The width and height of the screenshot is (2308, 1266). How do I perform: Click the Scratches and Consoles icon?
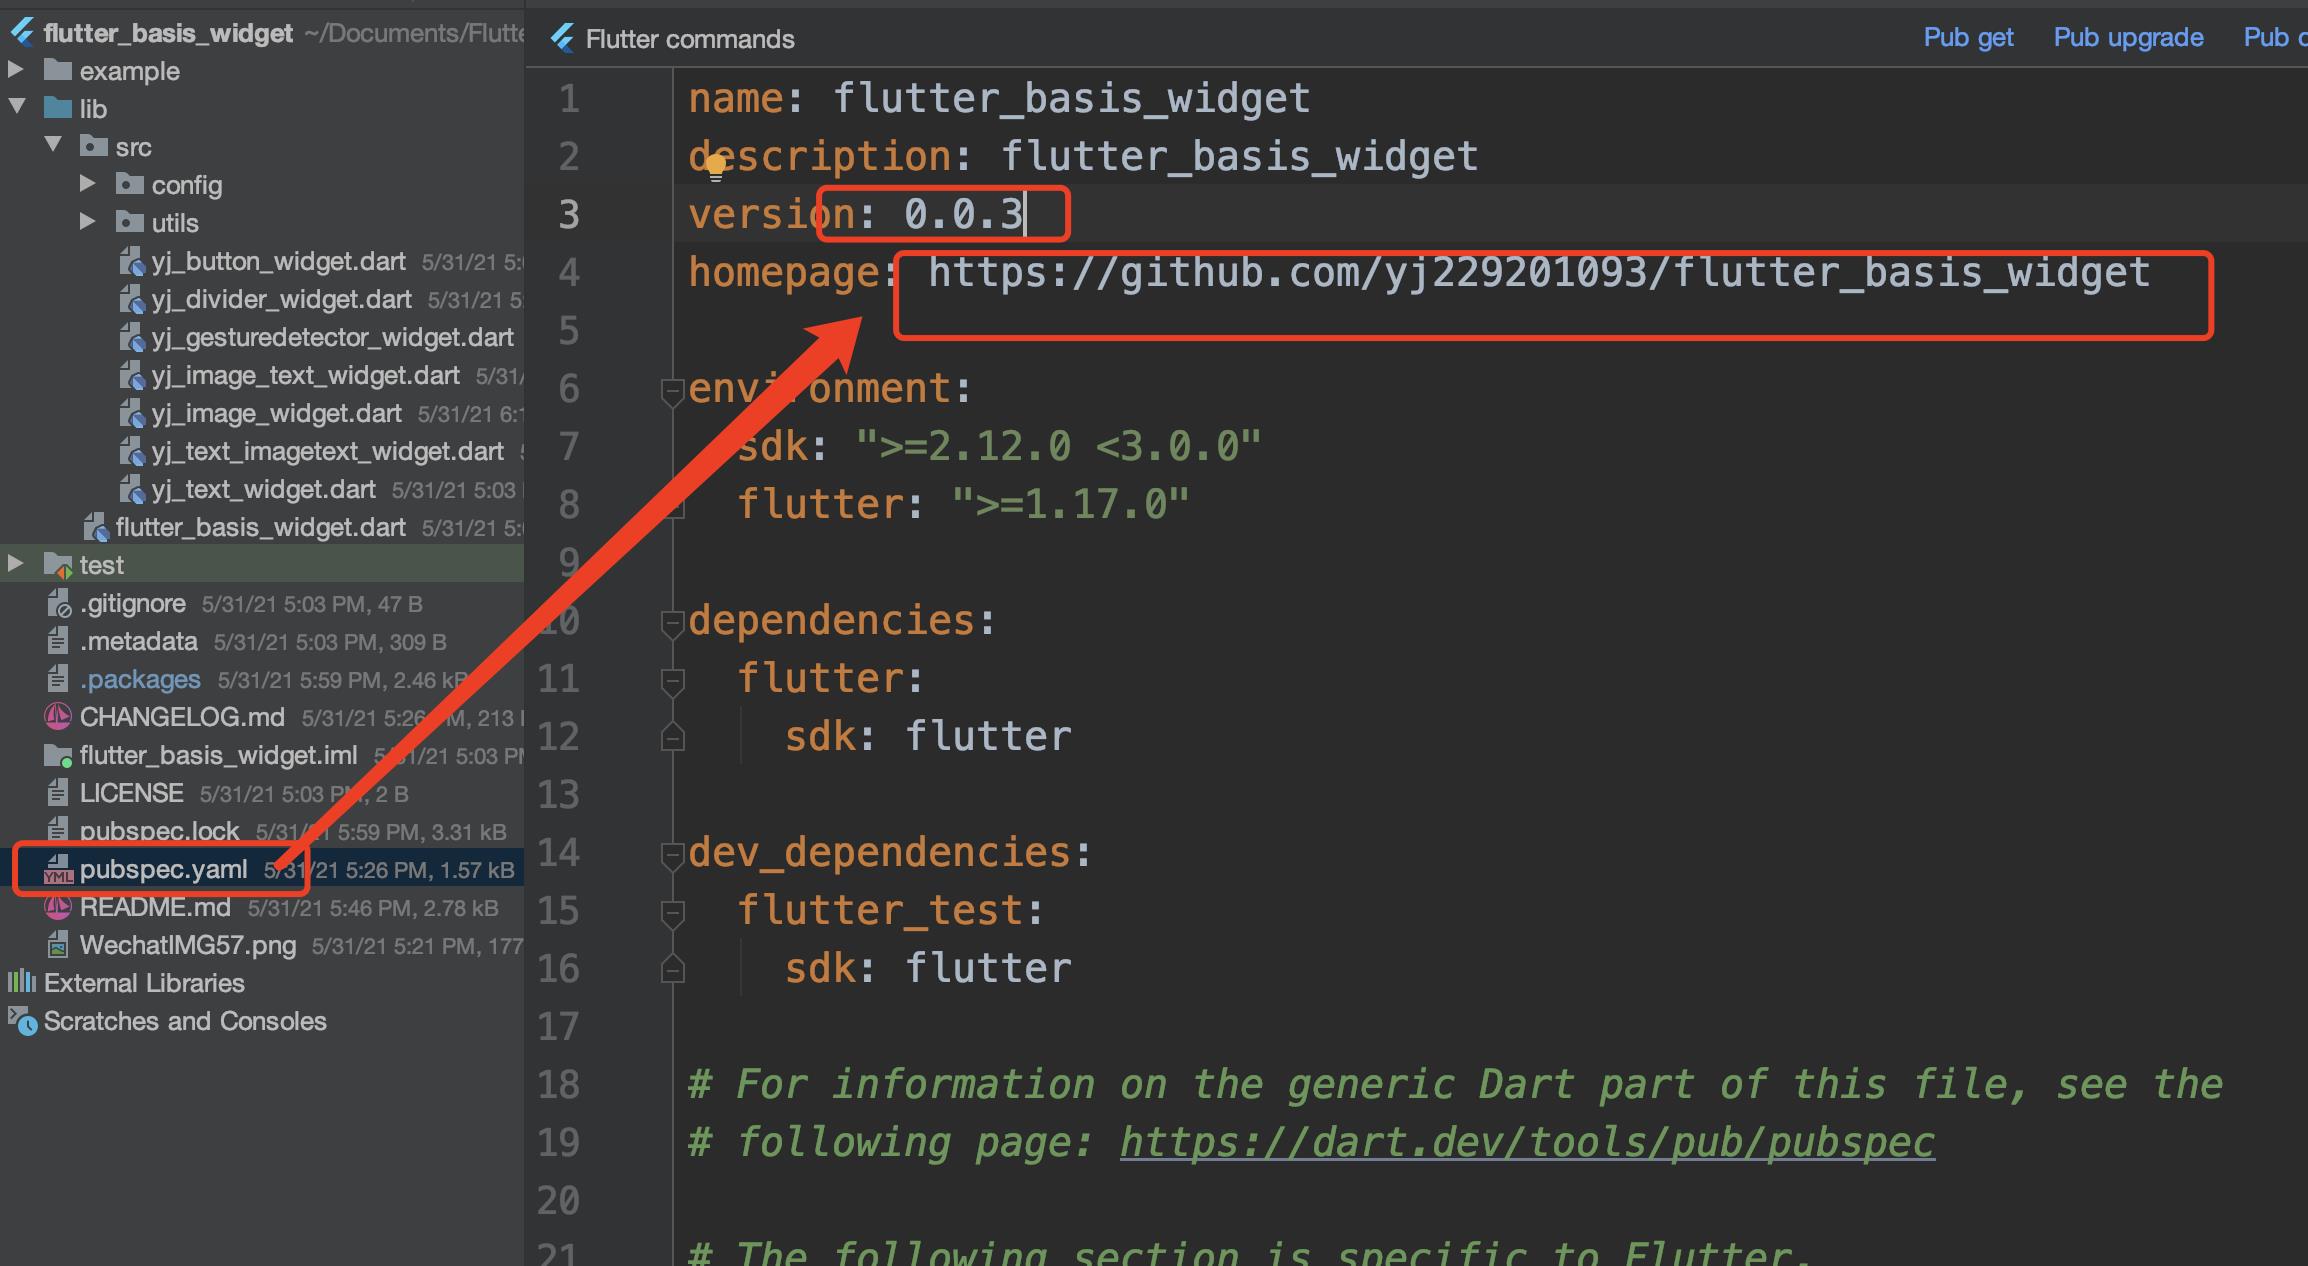point(22,1020)
